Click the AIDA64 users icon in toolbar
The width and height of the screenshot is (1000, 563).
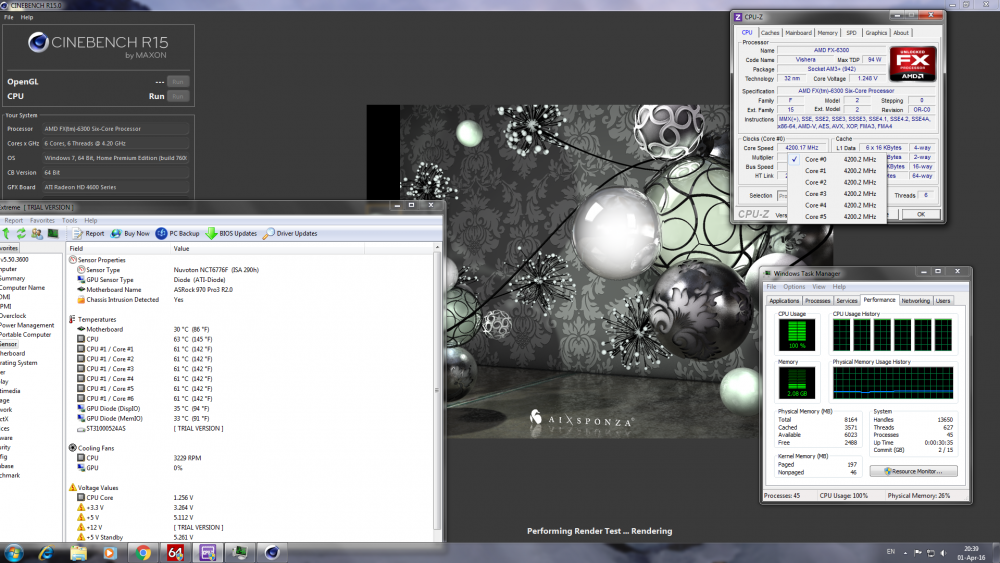pyautogui.click(x=37, y=233)
